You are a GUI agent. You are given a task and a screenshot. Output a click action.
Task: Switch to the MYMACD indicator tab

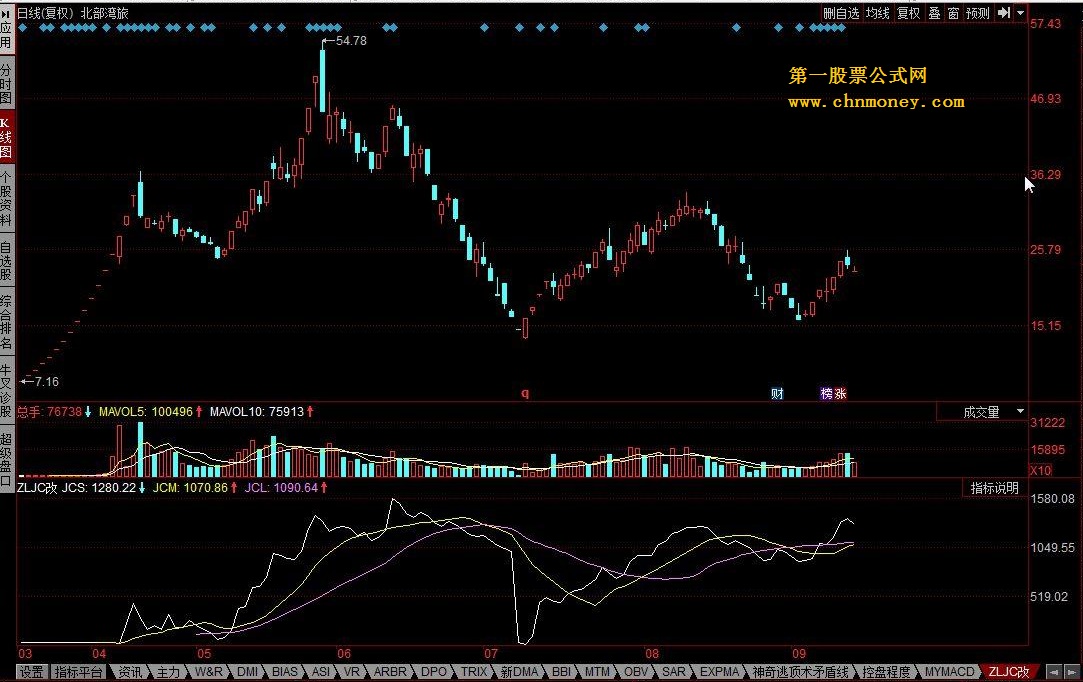(950, 672)
